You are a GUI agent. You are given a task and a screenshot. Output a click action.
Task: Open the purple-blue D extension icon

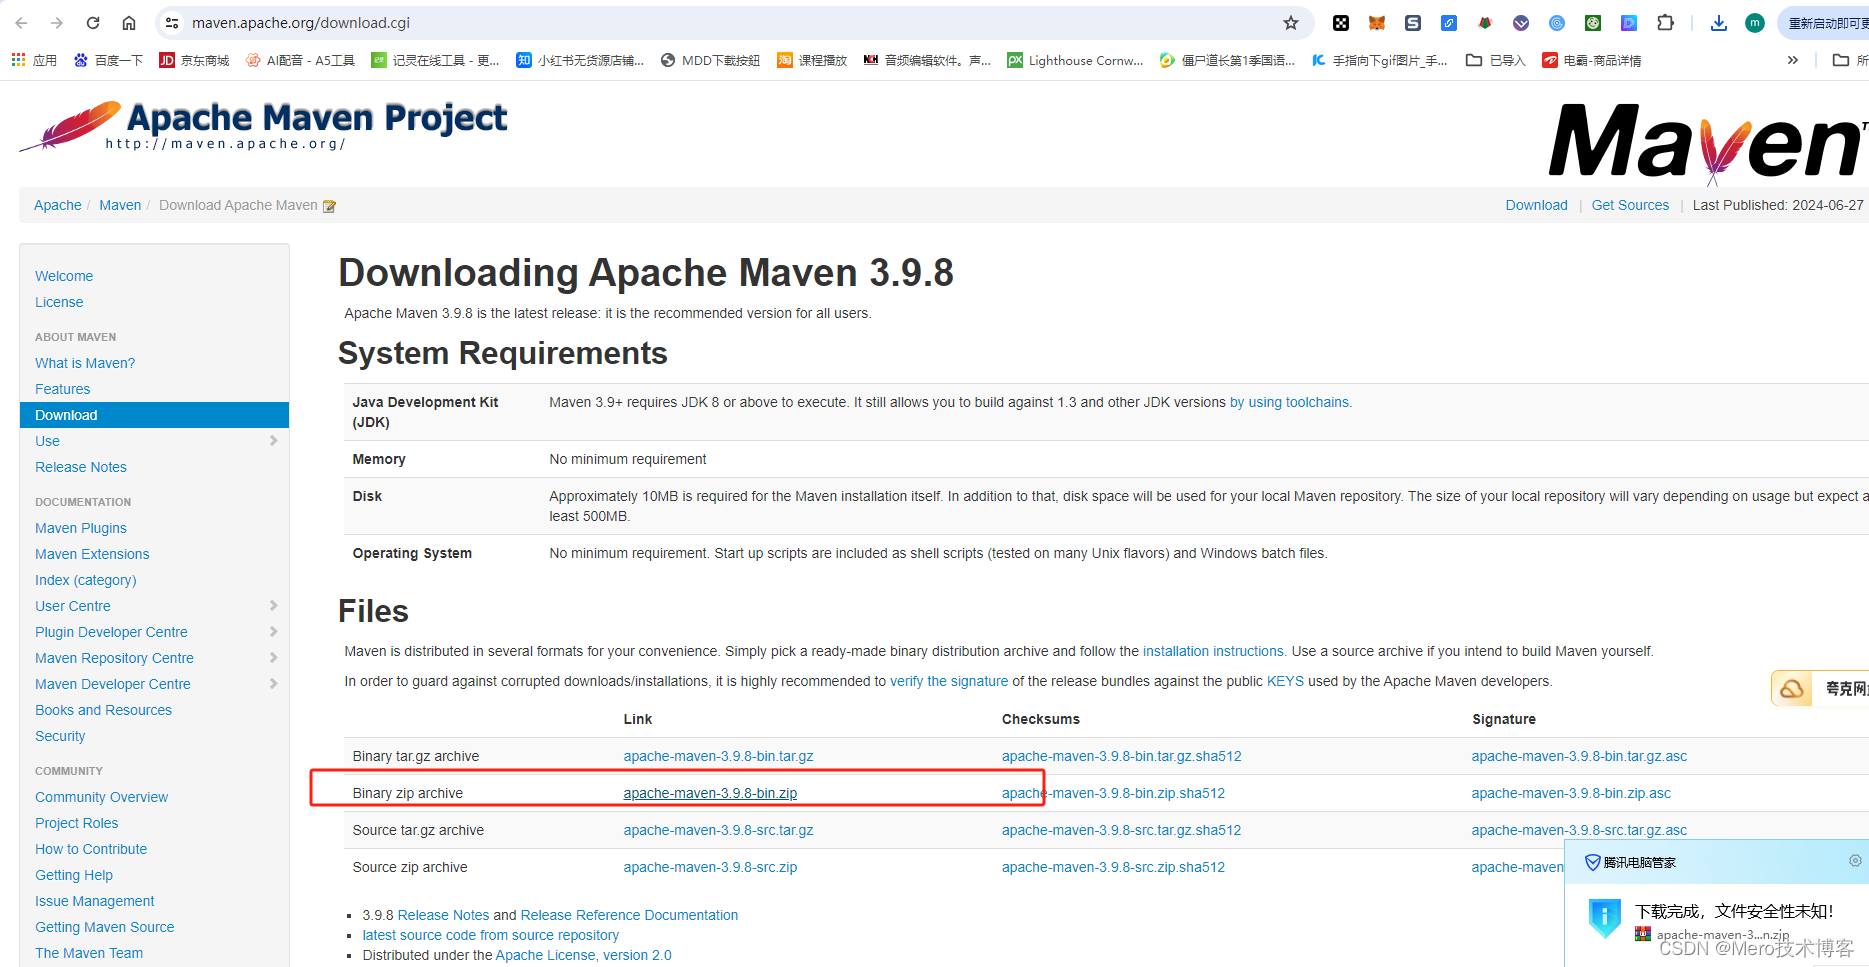[x=1629, y=22]
